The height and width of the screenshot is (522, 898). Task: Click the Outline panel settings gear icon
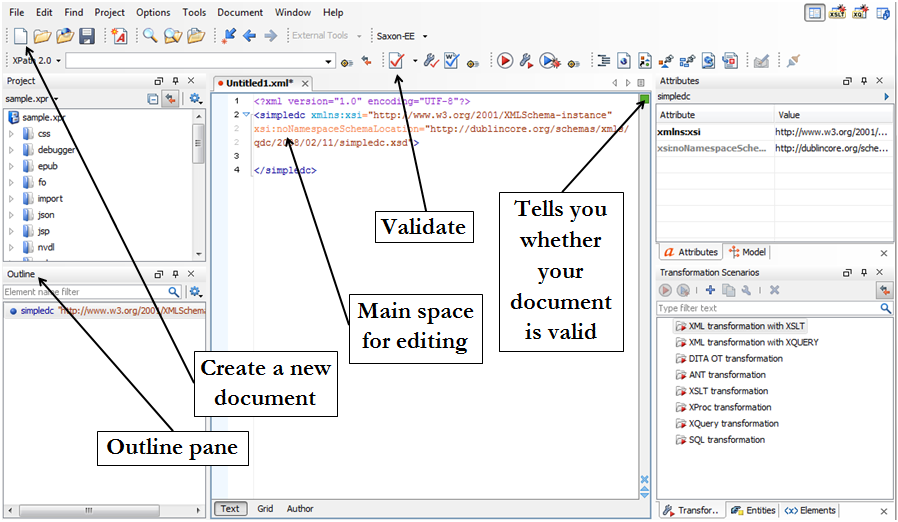tap(195, 292)
